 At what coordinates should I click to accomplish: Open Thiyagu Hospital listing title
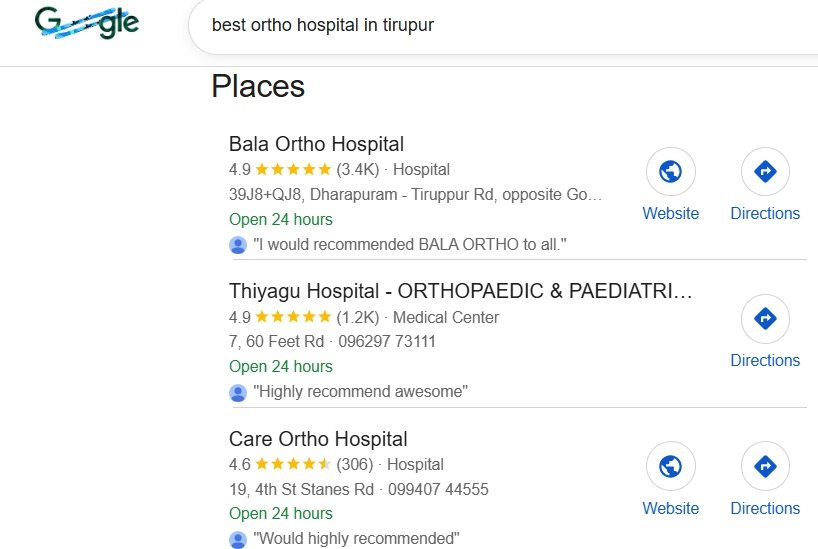[460, 291]
